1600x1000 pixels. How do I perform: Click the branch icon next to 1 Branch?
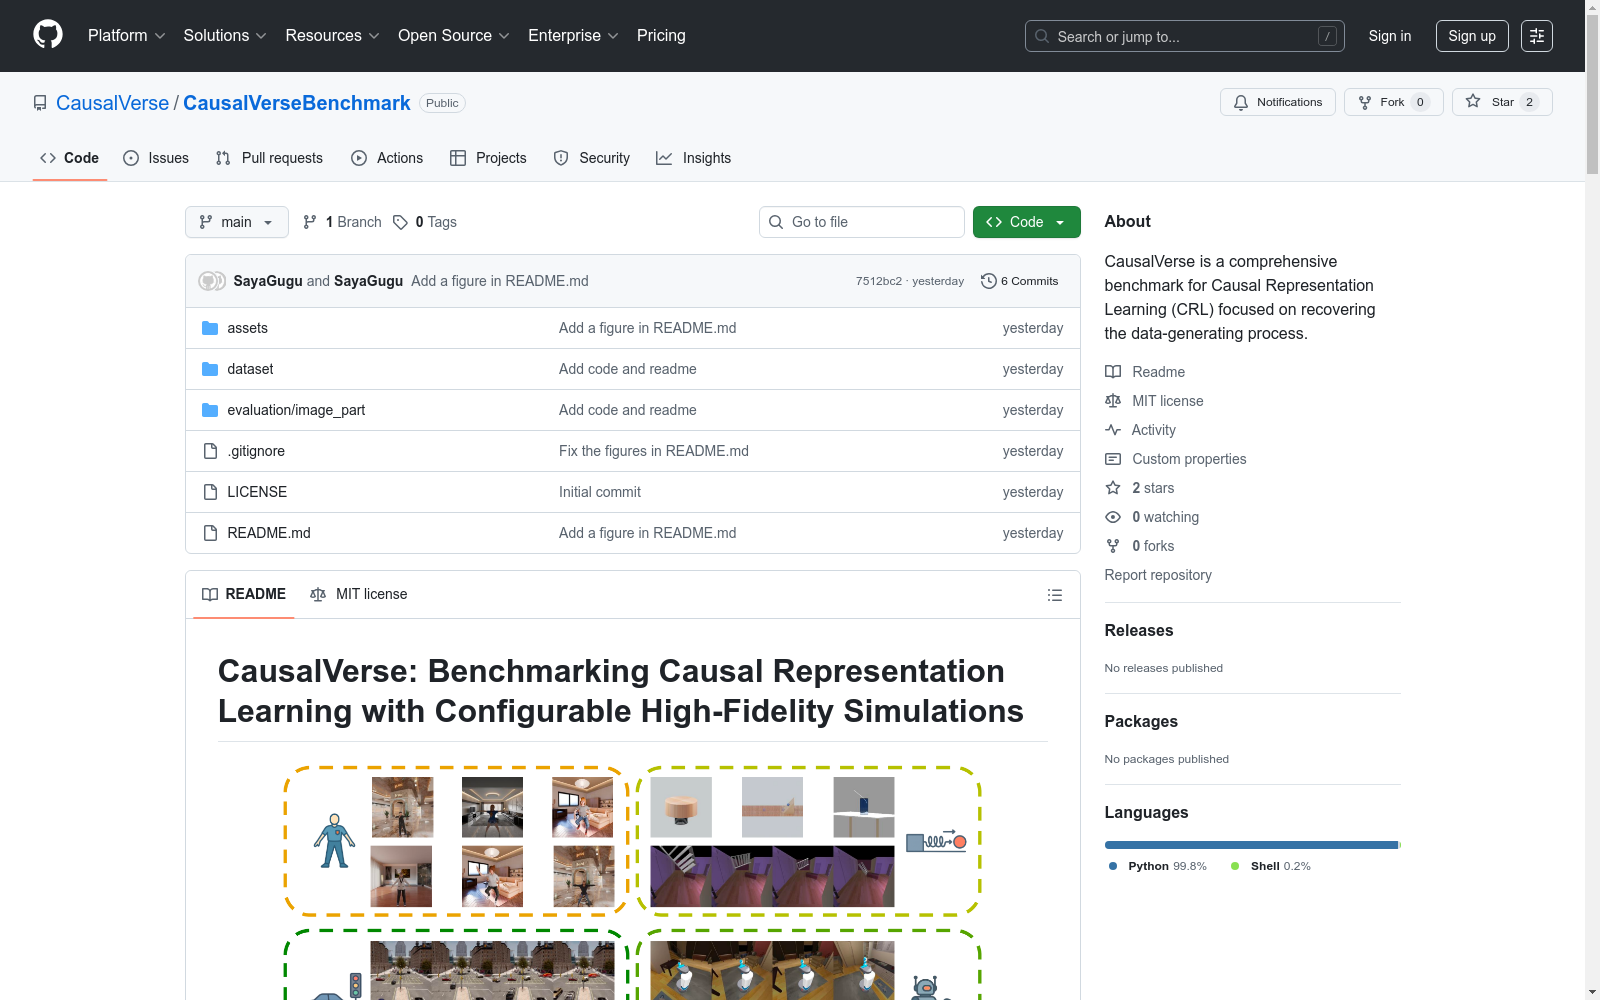point(310,222)
